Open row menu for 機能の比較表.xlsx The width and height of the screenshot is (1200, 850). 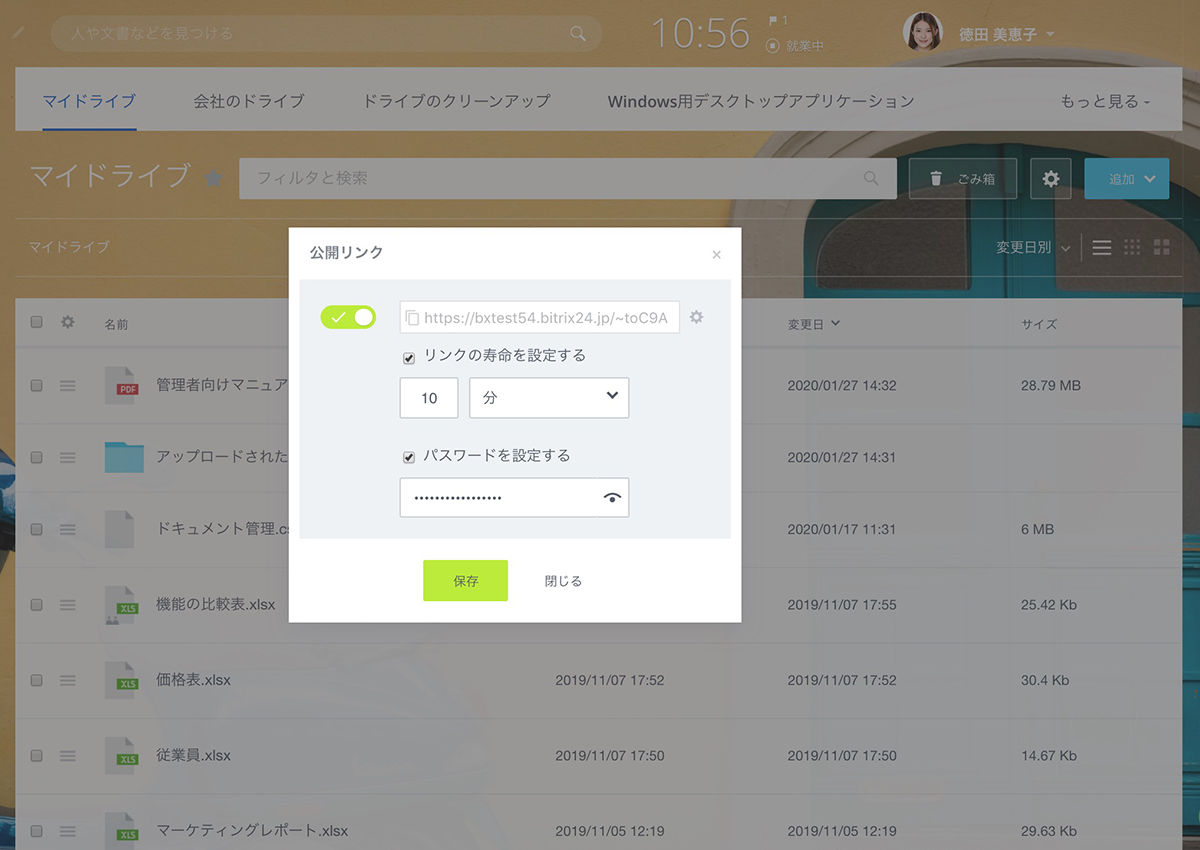point(68,605)
